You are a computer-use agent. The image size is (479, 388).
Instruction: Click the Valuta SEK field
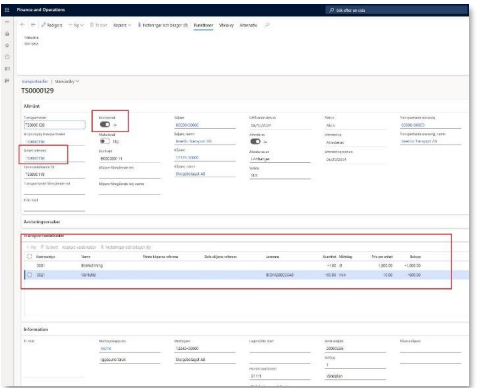(x=280, y=175)
